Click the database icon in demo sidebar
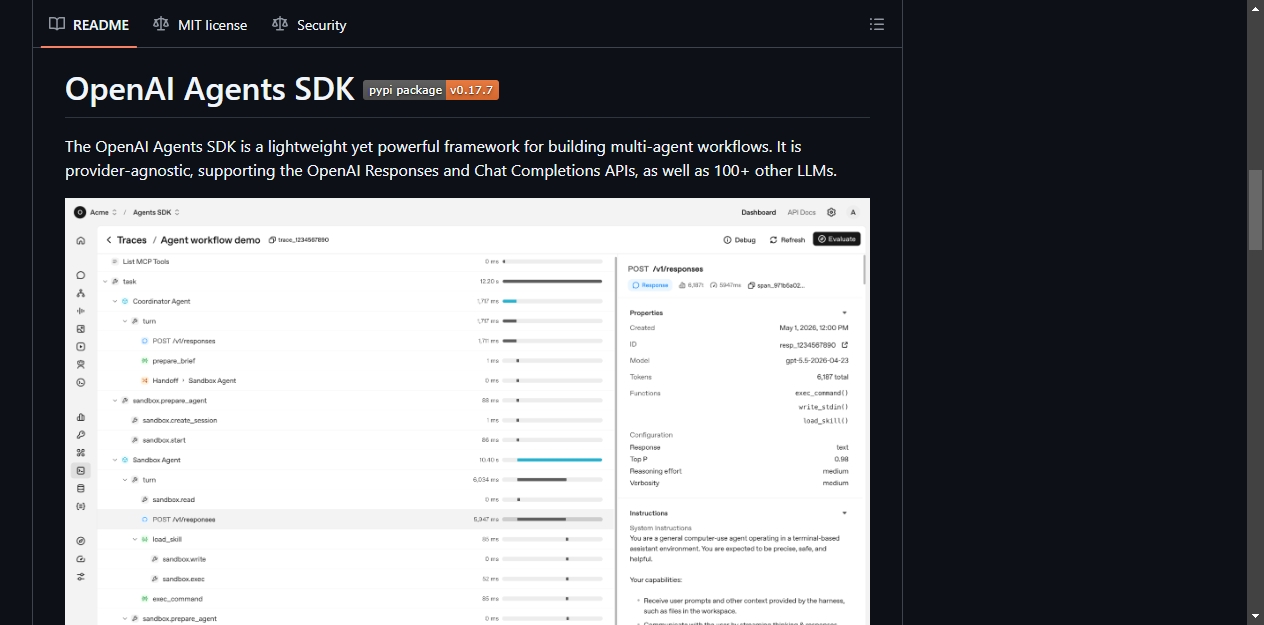This screenshot has height=625, width=1264. tap(81, 488)
